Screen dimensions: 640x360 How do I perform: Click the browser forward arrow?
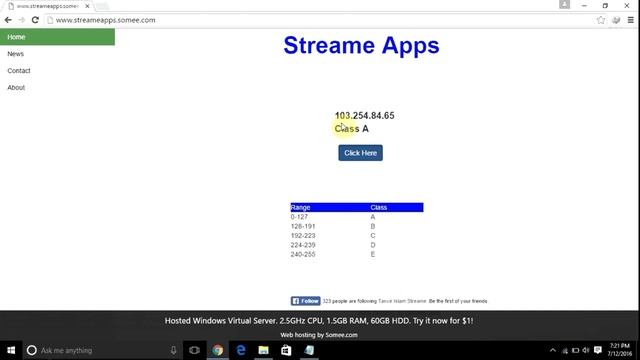(x=22, y=20)
